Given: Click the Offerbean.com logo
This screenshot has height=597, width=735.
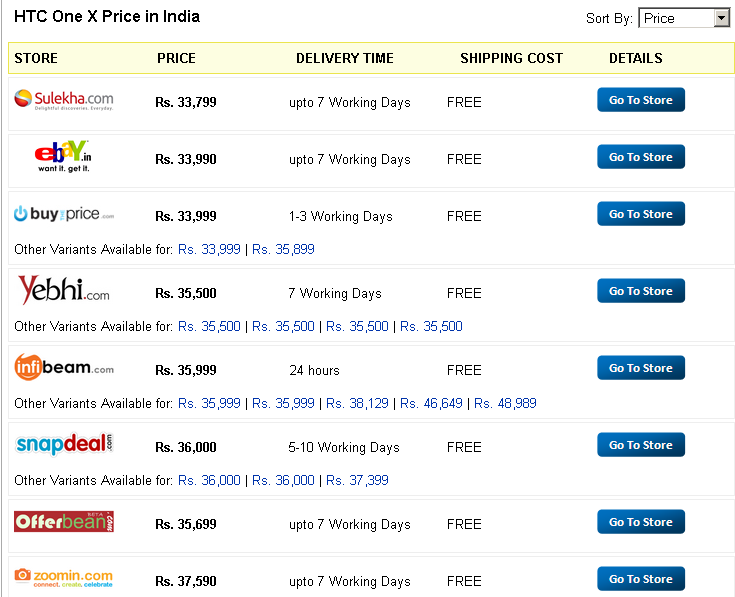Looking at the screenshot, I should 64,522.
